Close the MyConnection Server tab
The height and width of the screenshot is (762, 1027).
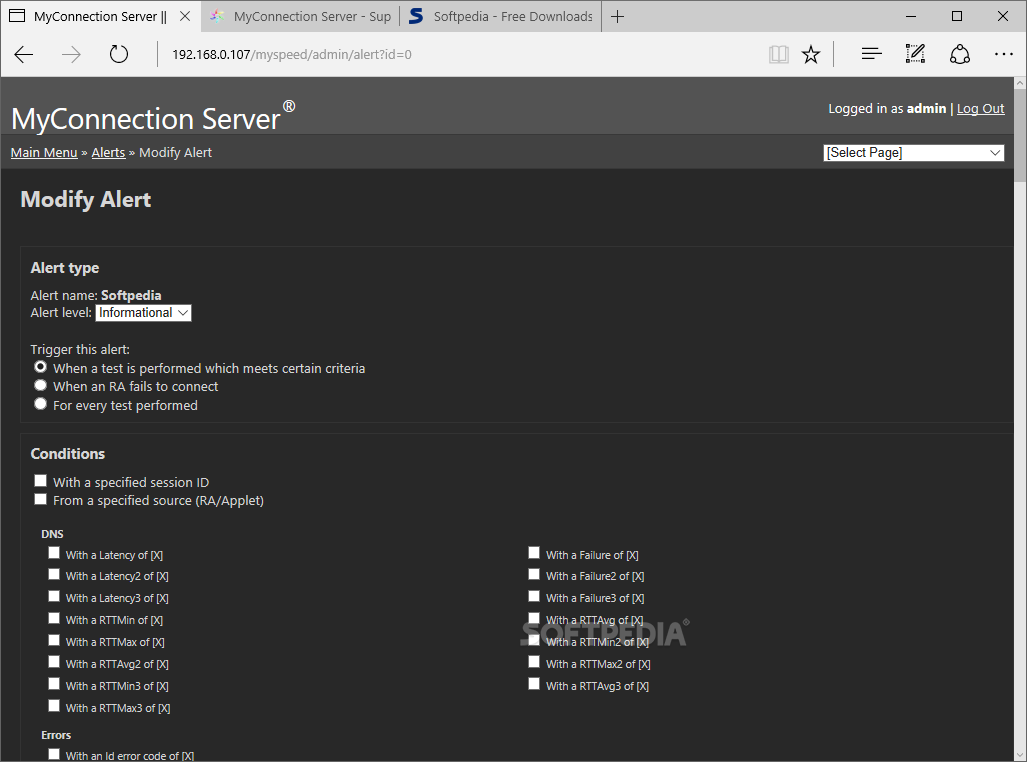(185, 16)
